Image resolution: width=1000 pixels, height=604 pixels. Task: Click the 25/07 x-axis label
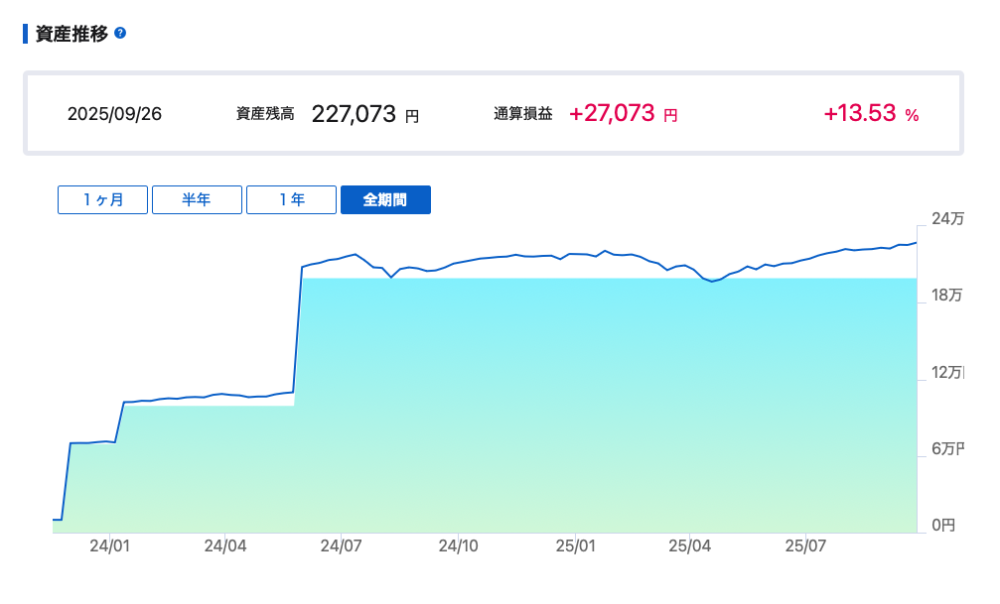point(805,547)
